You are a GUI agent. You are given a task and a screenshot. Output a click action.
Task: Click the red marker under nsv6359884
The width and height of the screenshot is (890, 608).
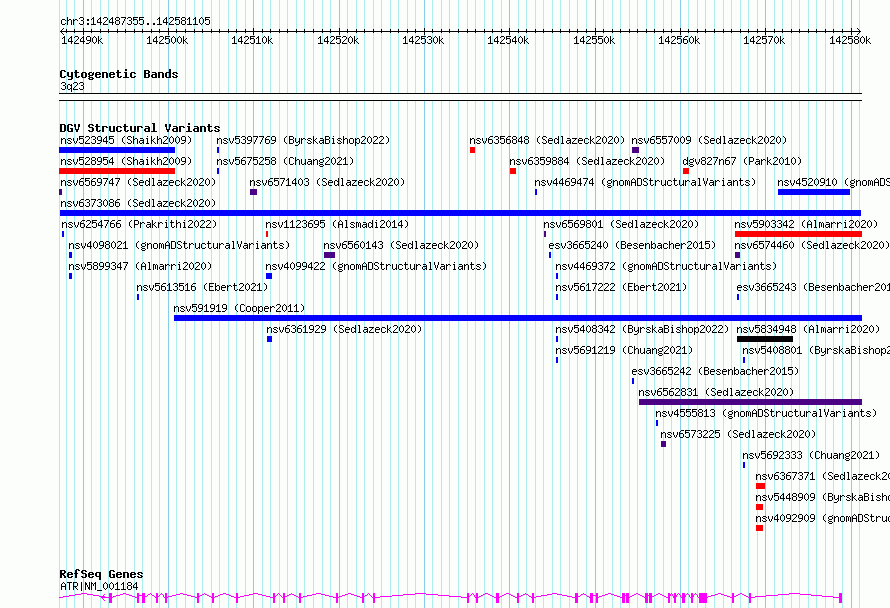tap(513, 171)
